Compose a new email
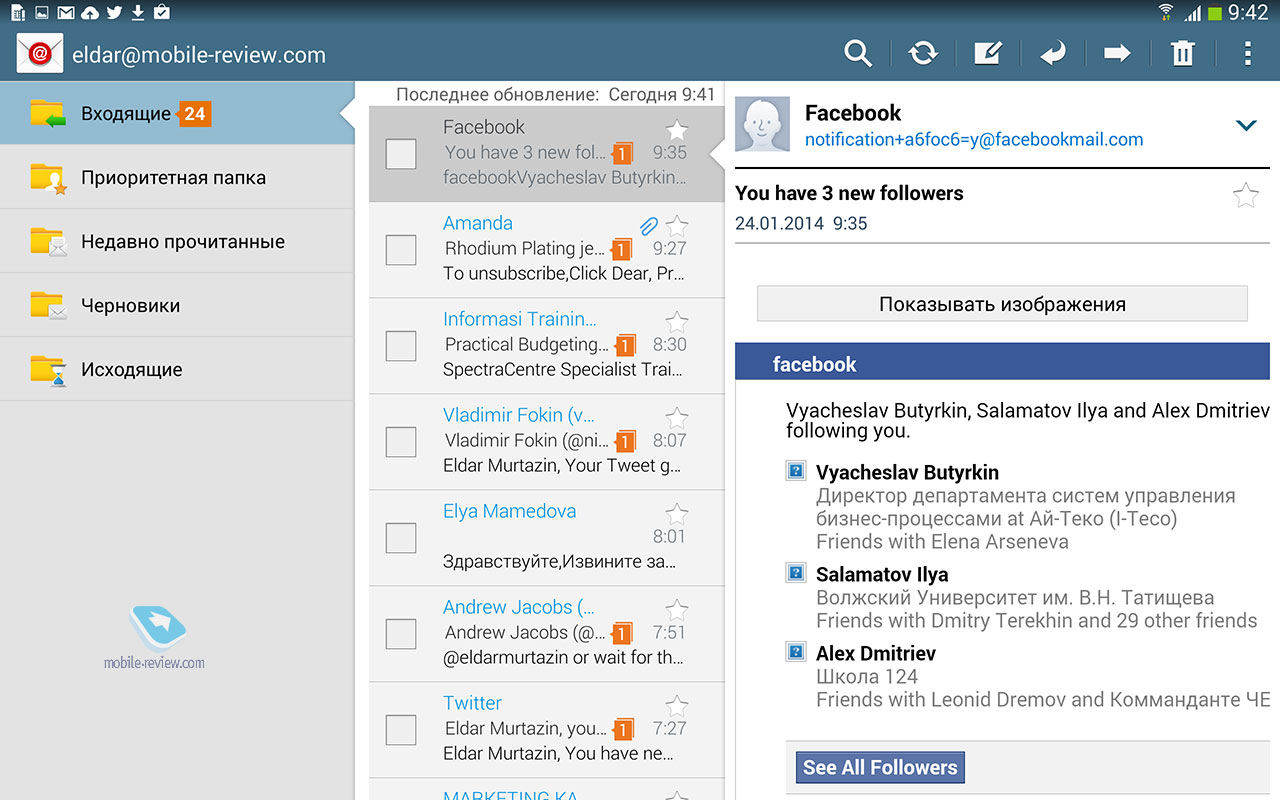 tap(988, 54)
